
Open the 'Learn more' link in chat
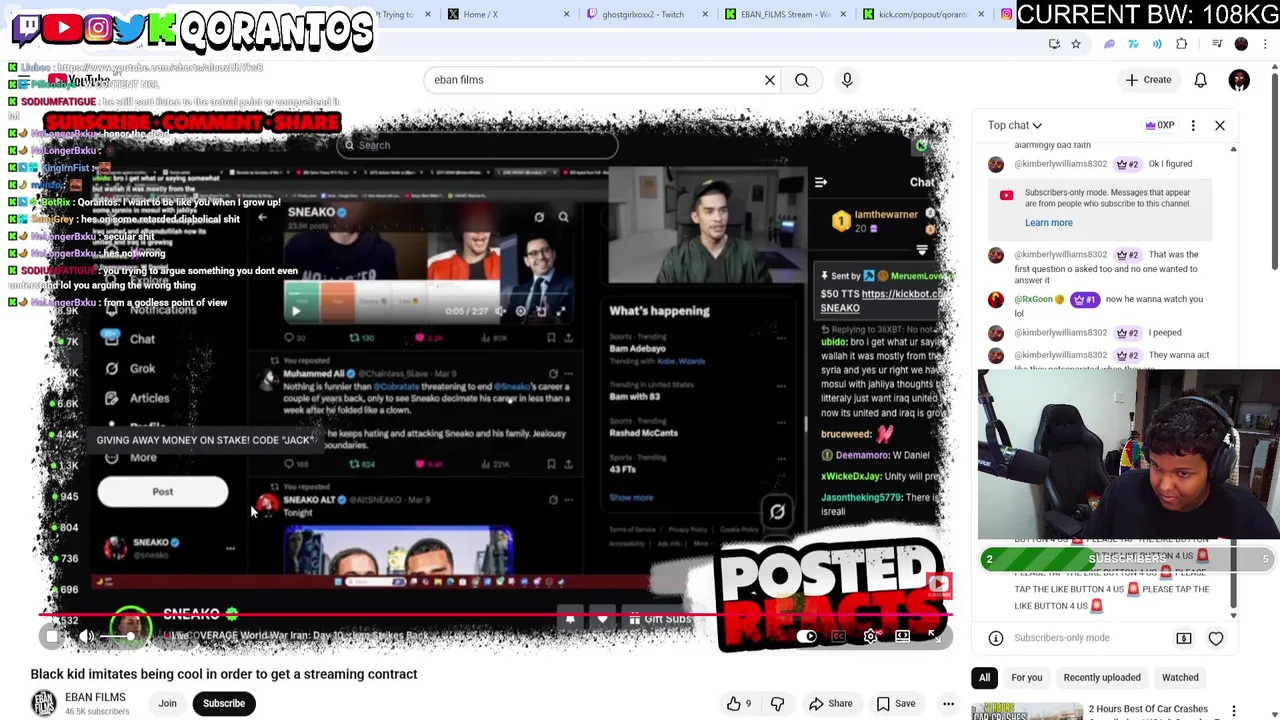[1048, 223]
